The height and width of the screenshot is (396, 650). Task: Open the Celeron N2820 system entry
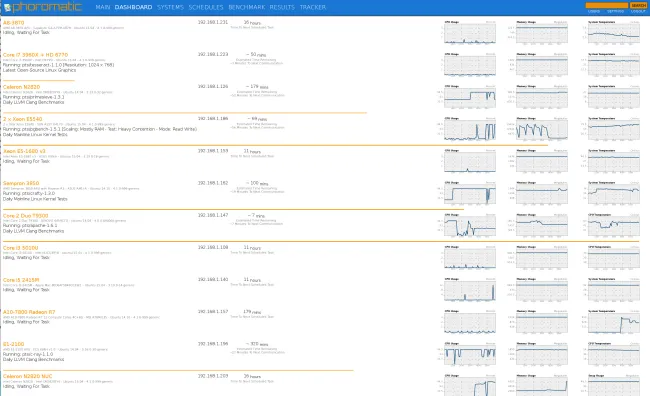point(22,87)
